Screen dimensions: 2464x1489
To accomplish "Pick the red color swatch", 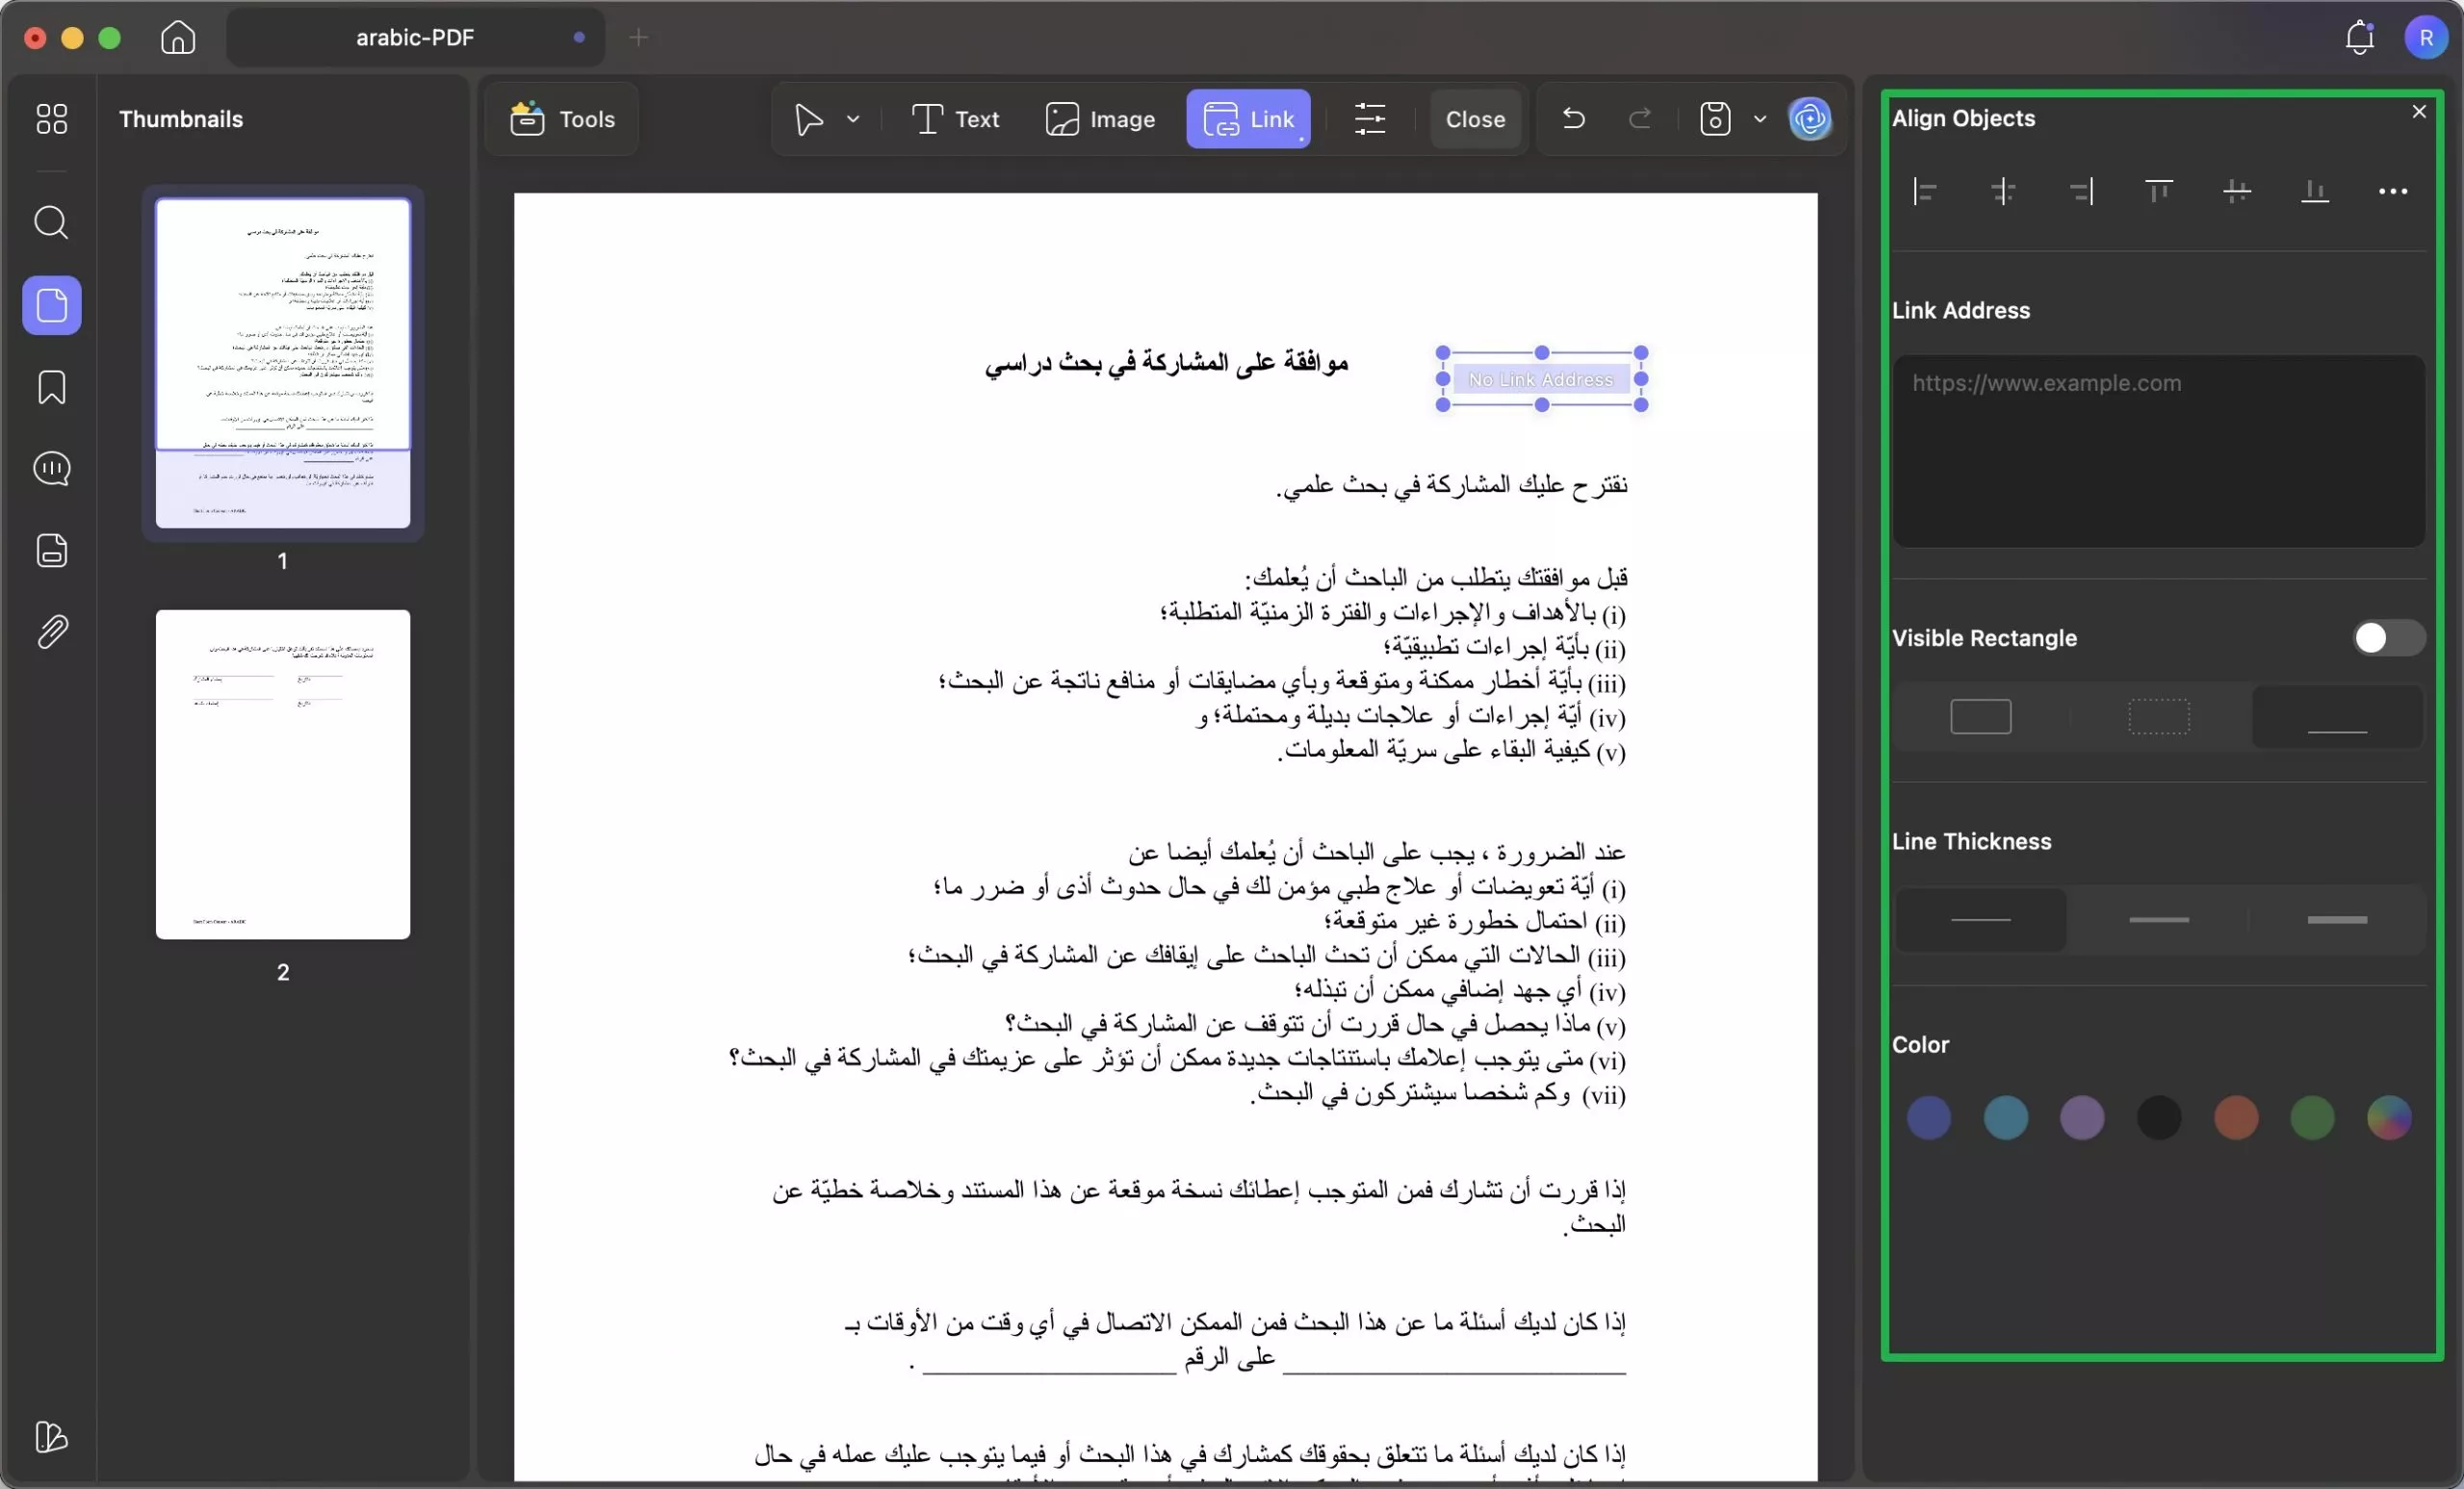I will pyautogui.click(x=2236, y=1118).
